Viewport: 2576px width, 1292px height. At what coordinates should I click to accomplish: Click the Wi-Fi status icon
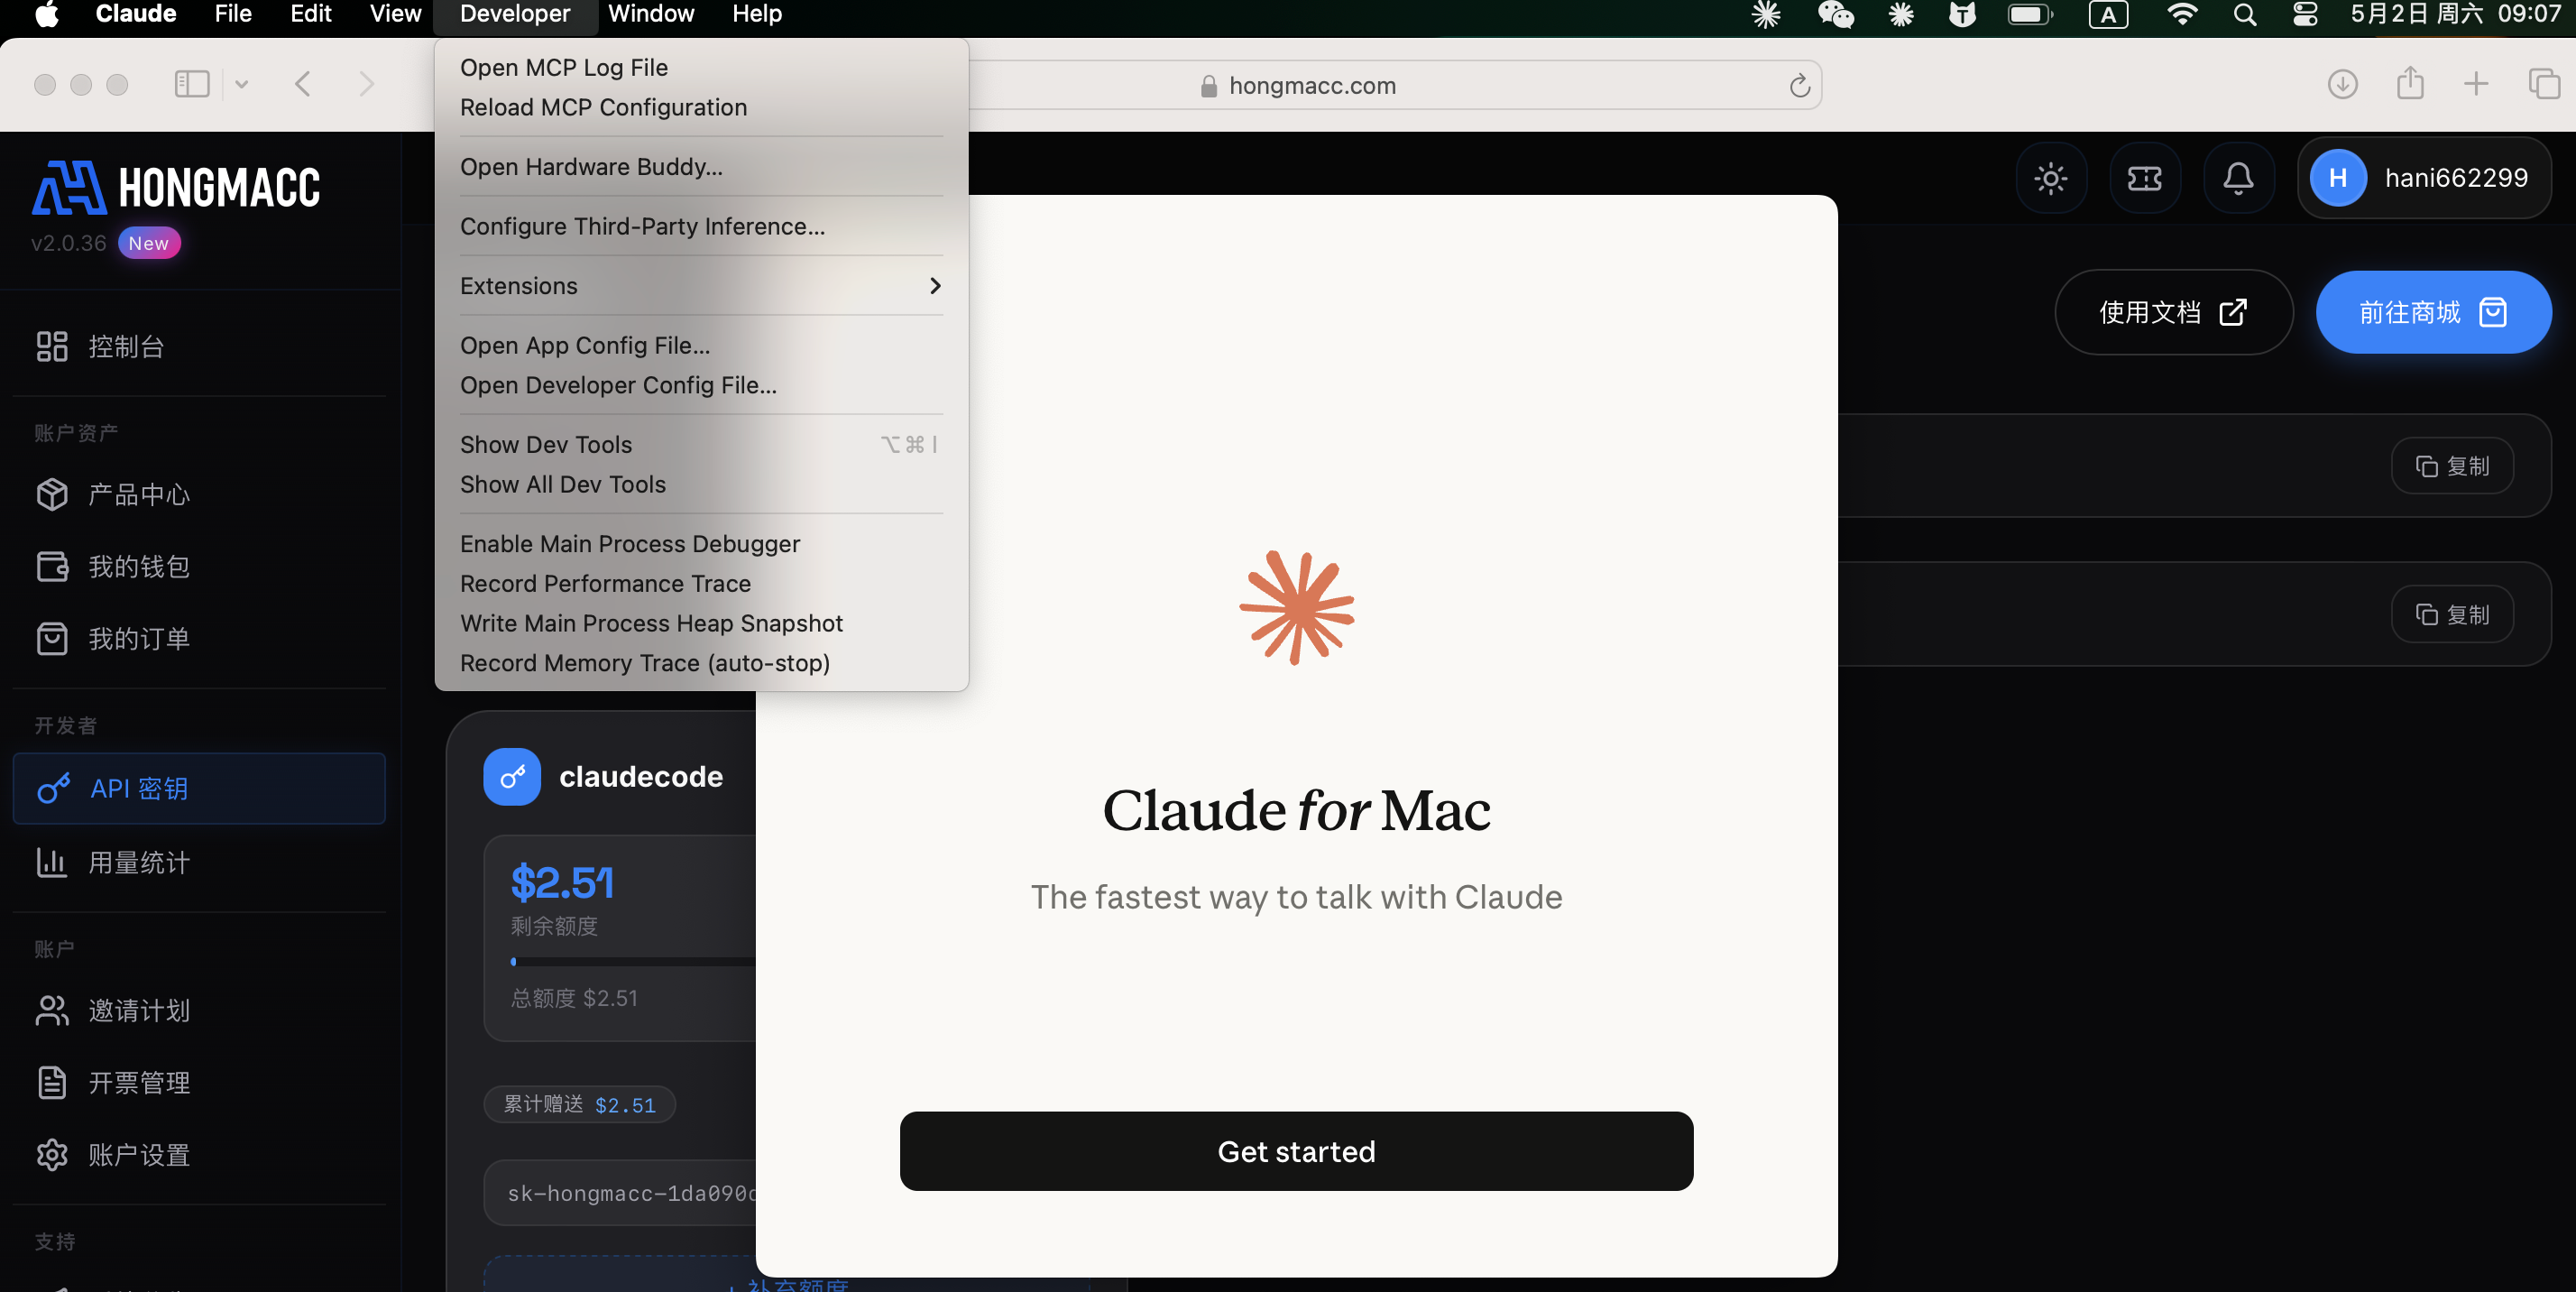click(2181, 14)
